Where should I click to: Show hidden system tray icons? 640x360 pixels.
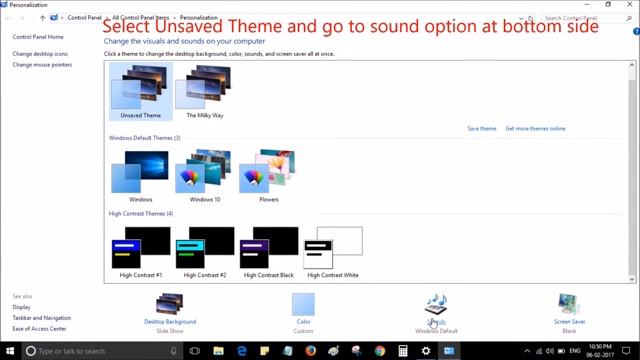tap(527, 351)
